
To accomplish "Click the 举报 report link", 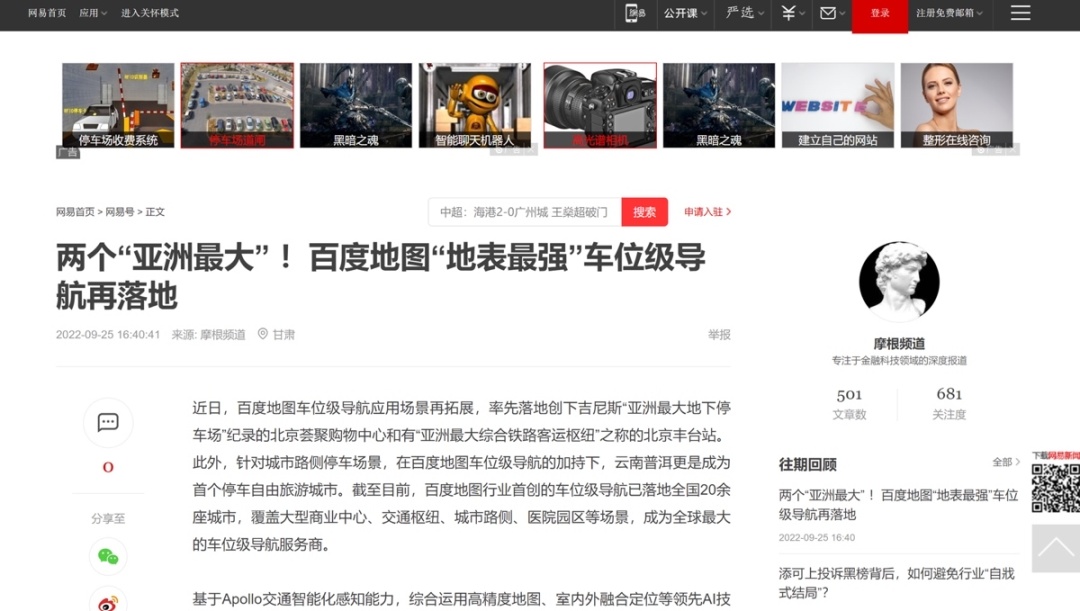I will (719, 335).
